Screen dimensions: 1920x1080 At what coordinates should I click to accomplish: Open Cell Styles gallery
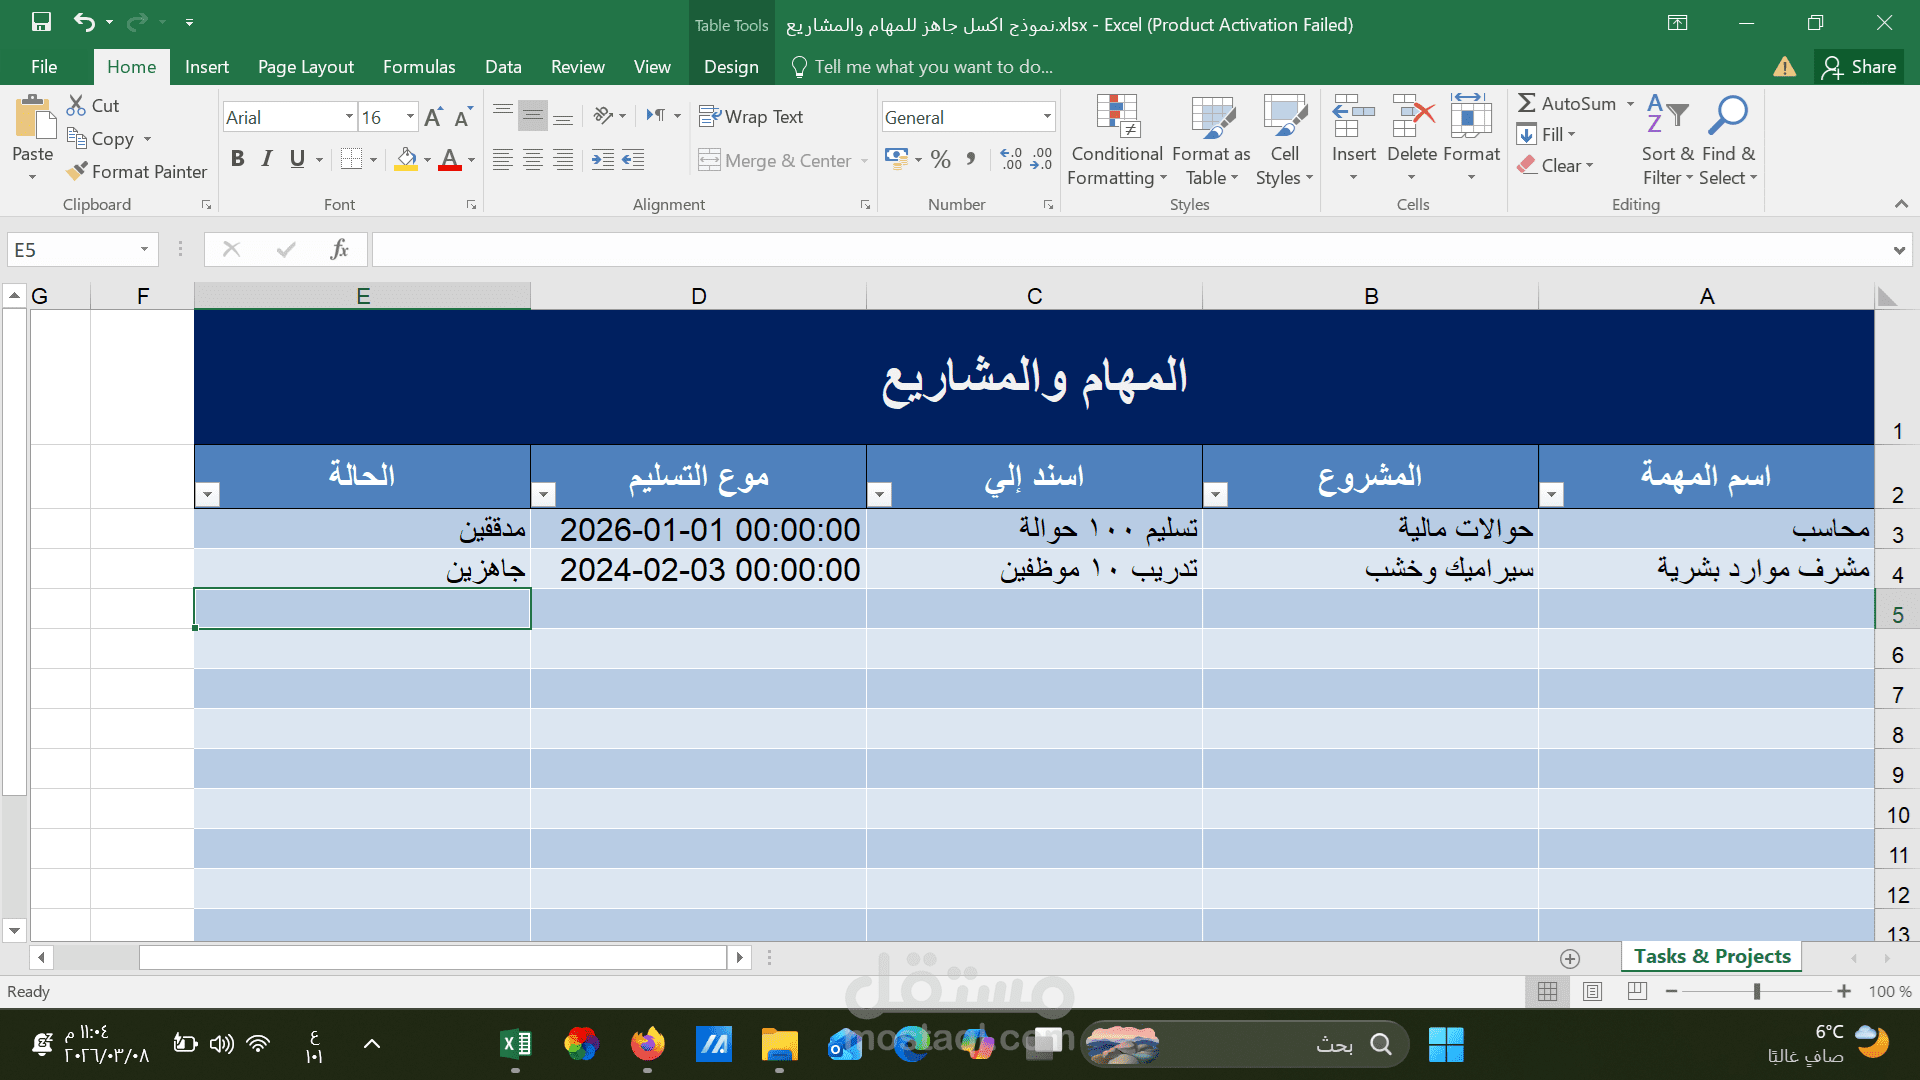[x=1284, y=140]
